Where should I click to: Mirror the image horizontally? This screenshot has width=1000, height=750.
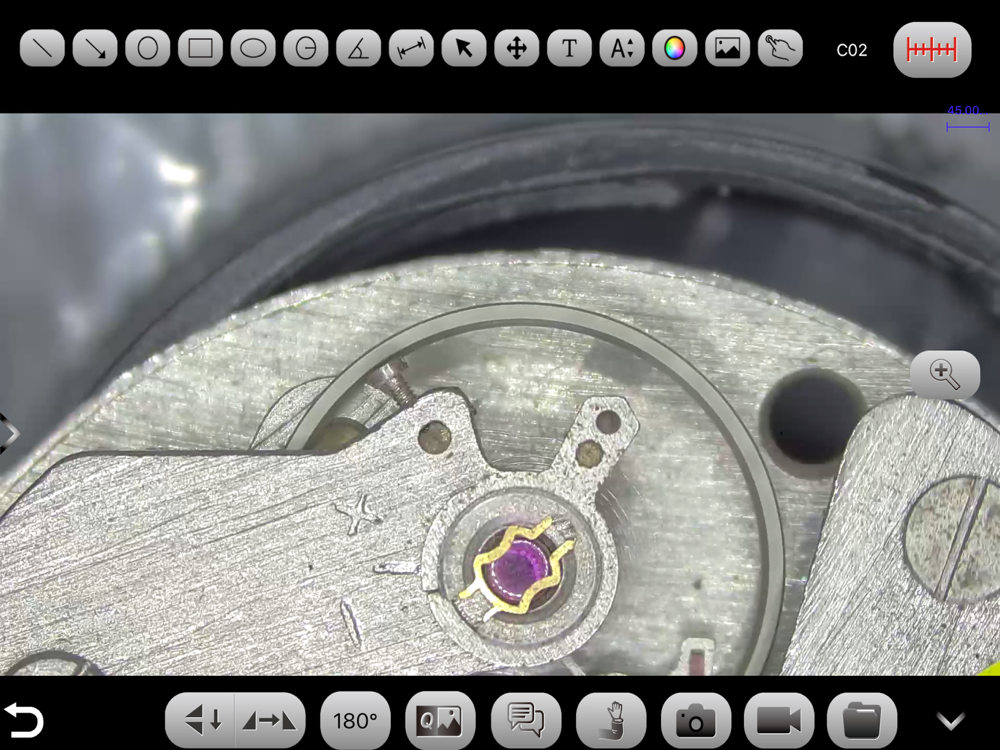click(x=270, y=721)
